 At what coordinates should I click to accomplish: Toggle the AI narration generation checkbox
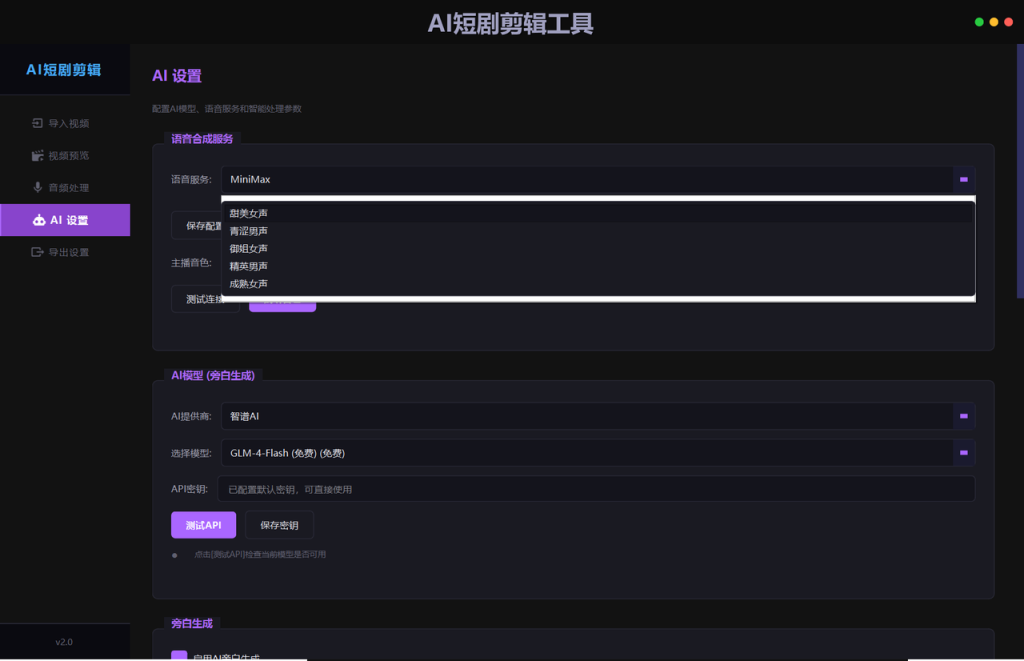[179, 655]
